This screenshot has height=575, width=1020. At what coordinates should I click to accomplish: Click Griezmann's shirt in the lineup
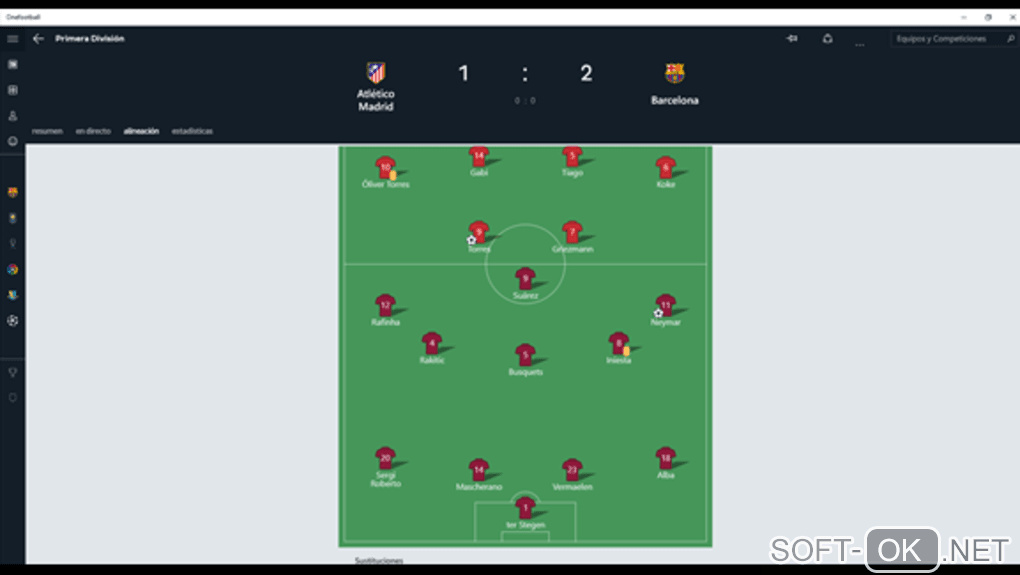[x=572, y=232]
